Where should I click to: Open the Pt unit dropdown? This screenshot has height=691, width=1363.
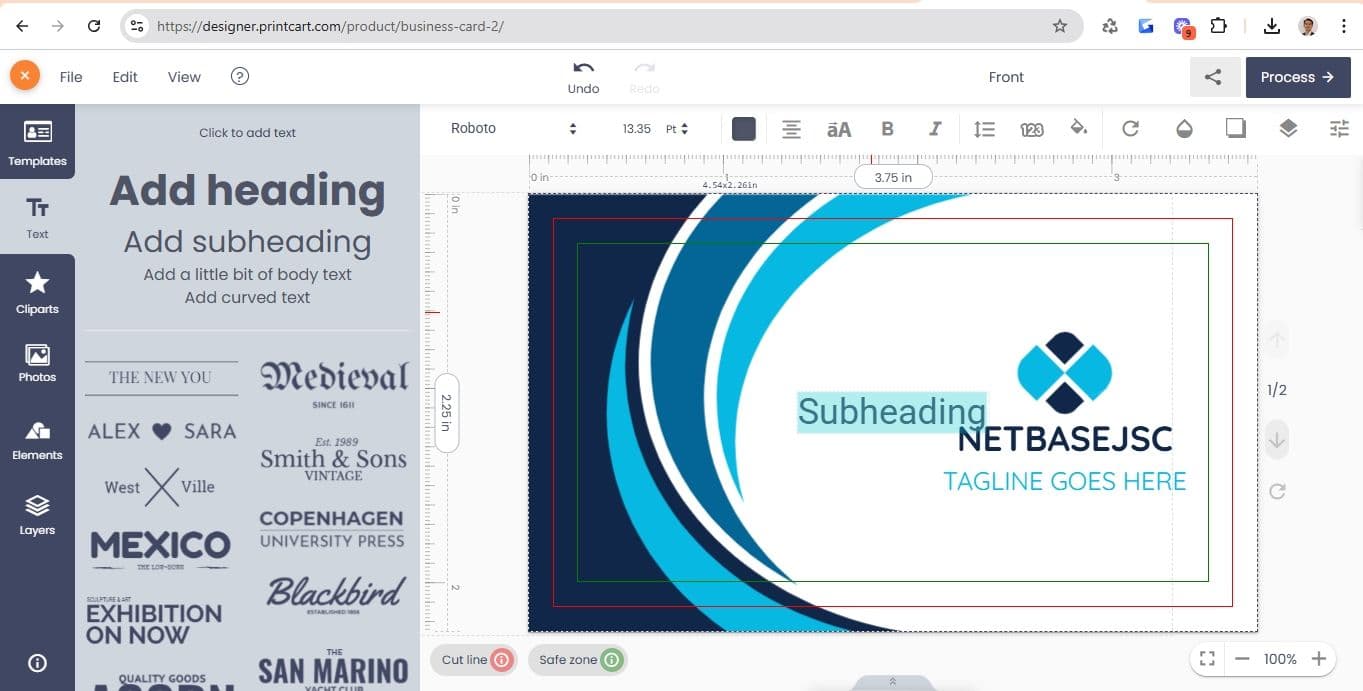(x=677, y=128)
